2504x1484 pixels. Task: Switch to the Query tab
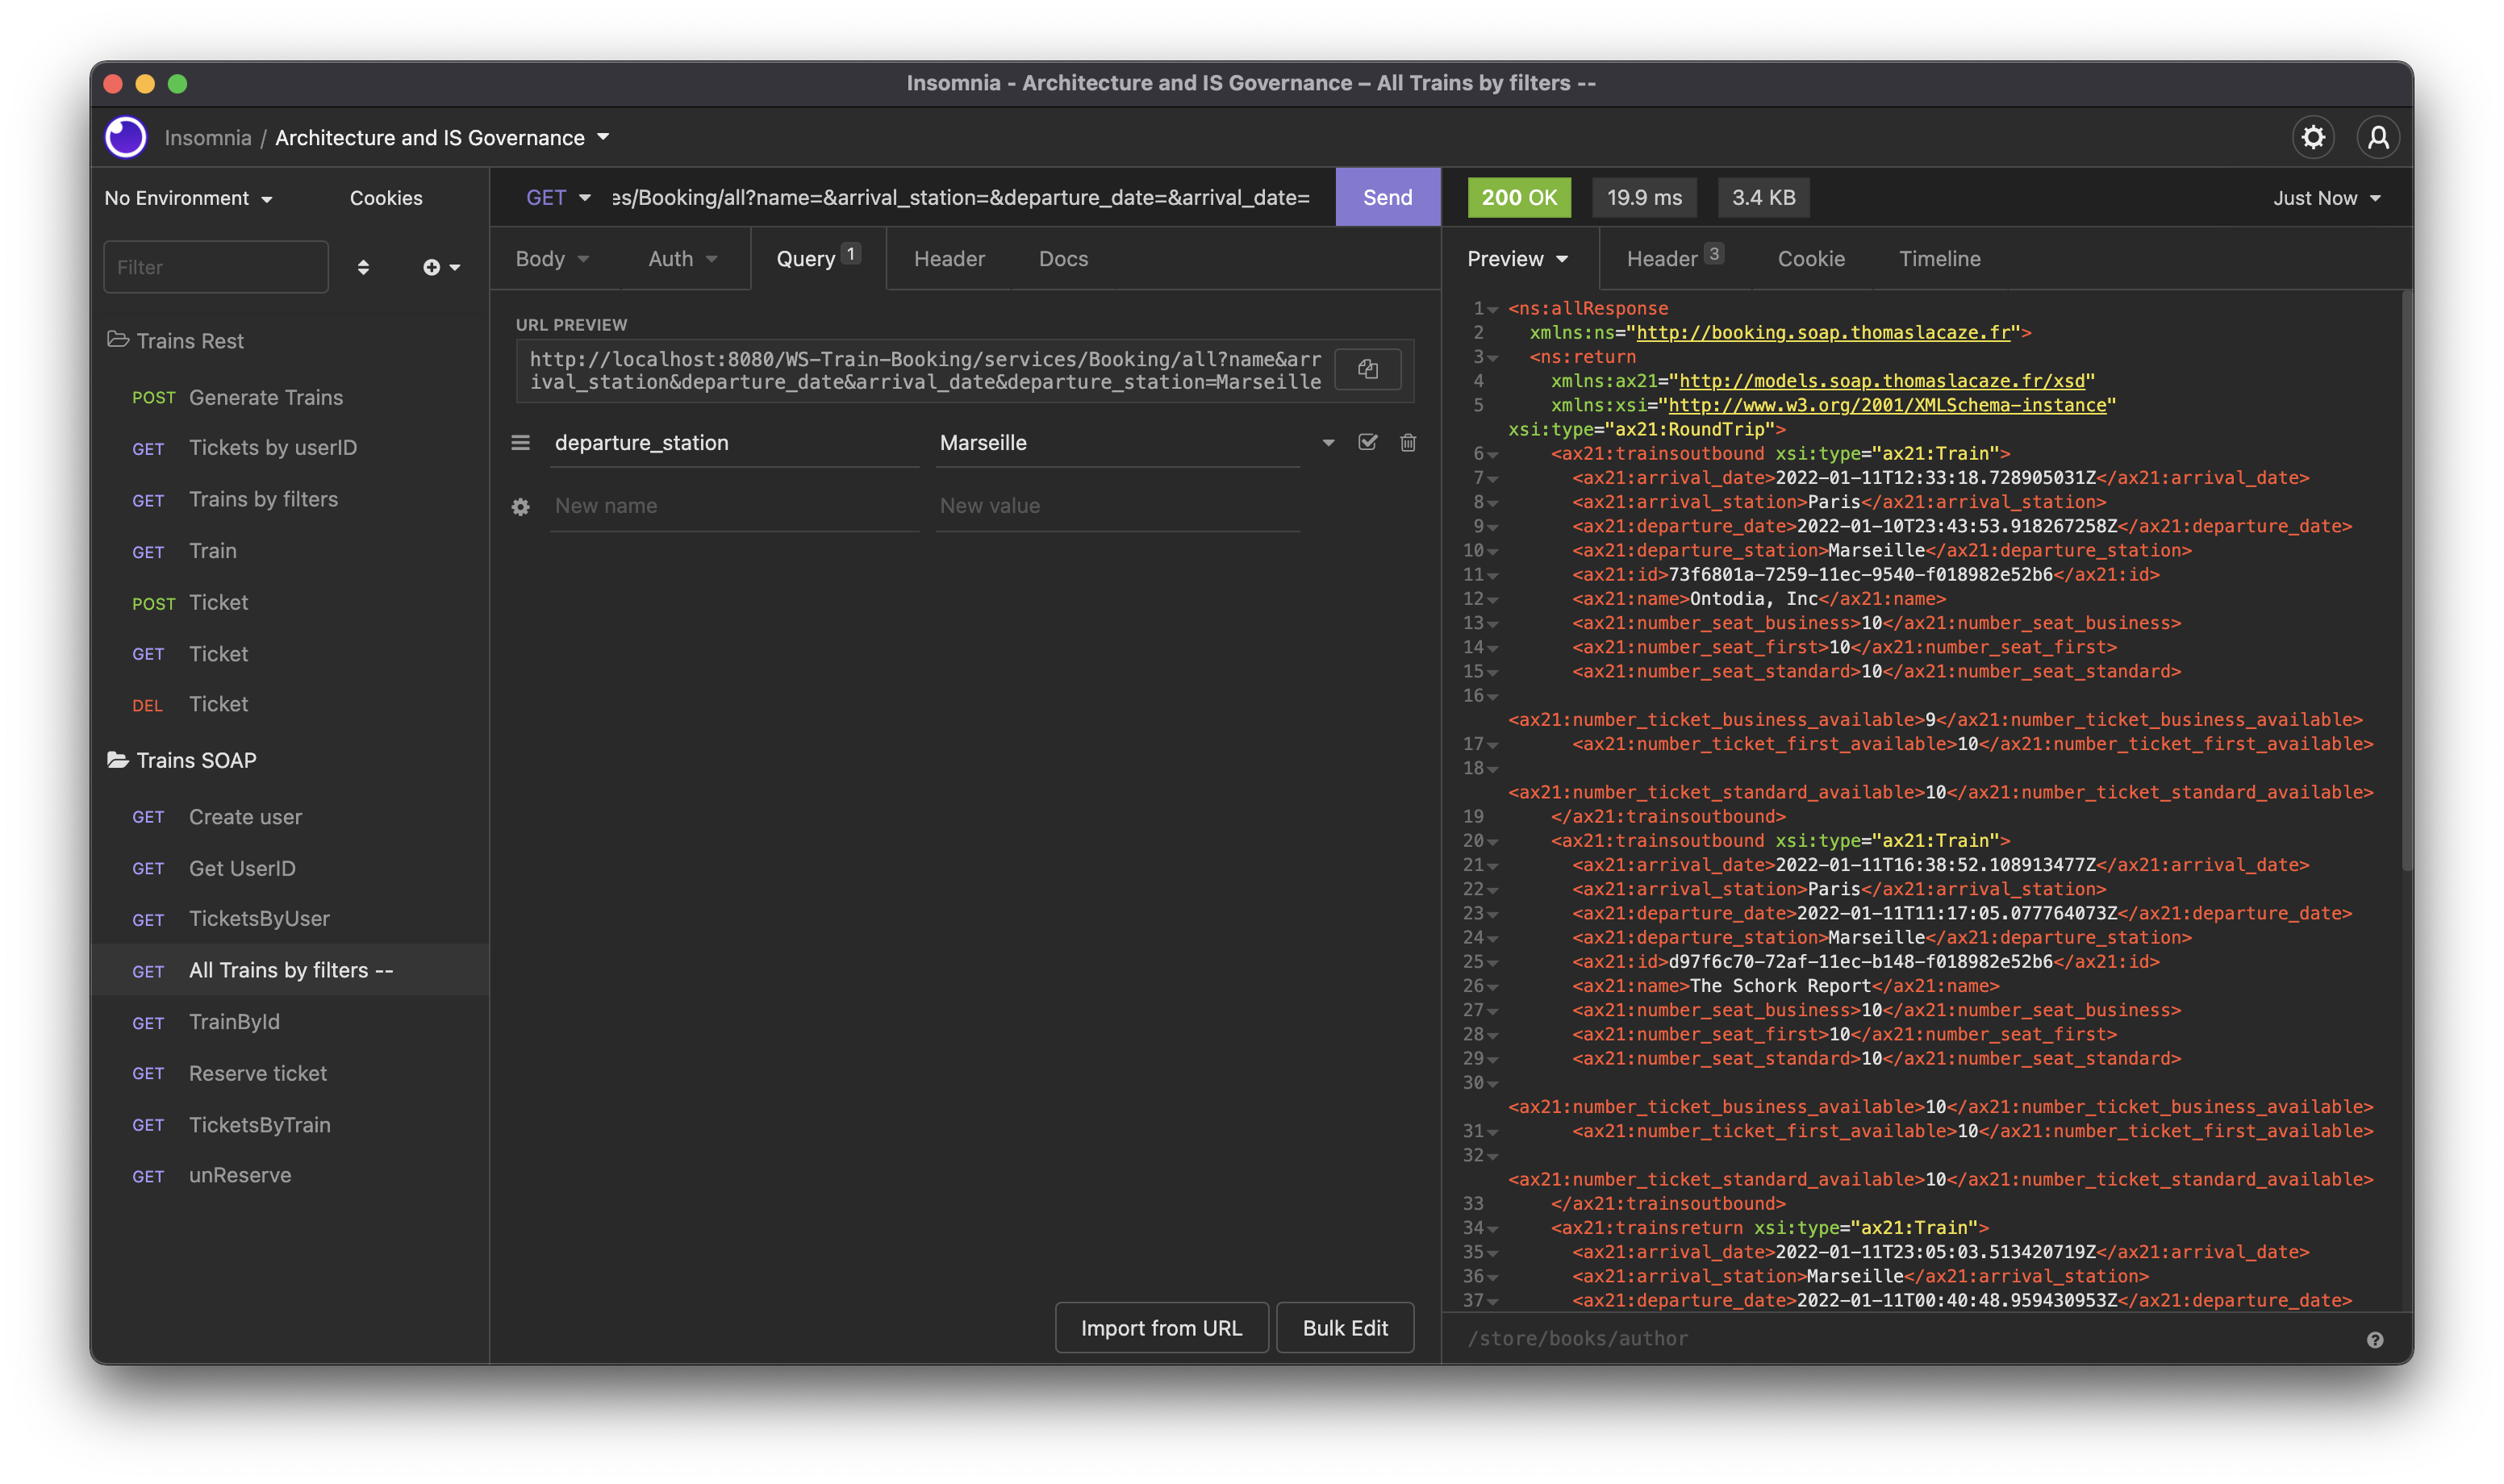point(817,259)
